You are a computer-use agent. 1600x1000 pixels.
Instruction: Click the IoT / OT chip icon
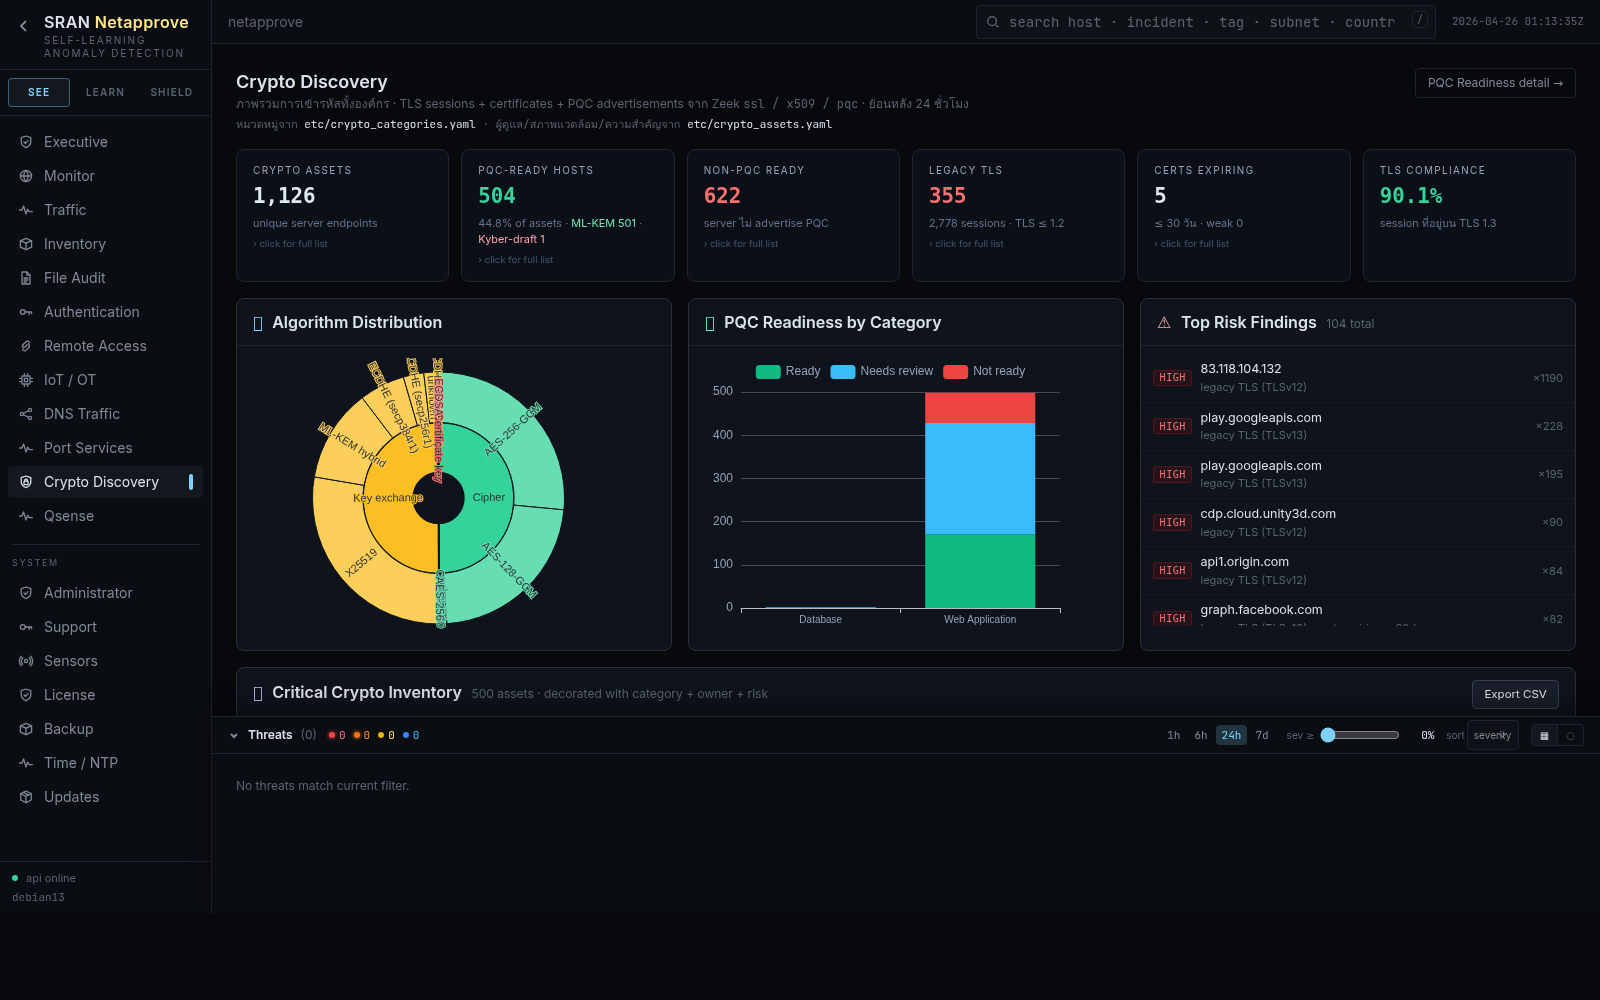[26, 380]
